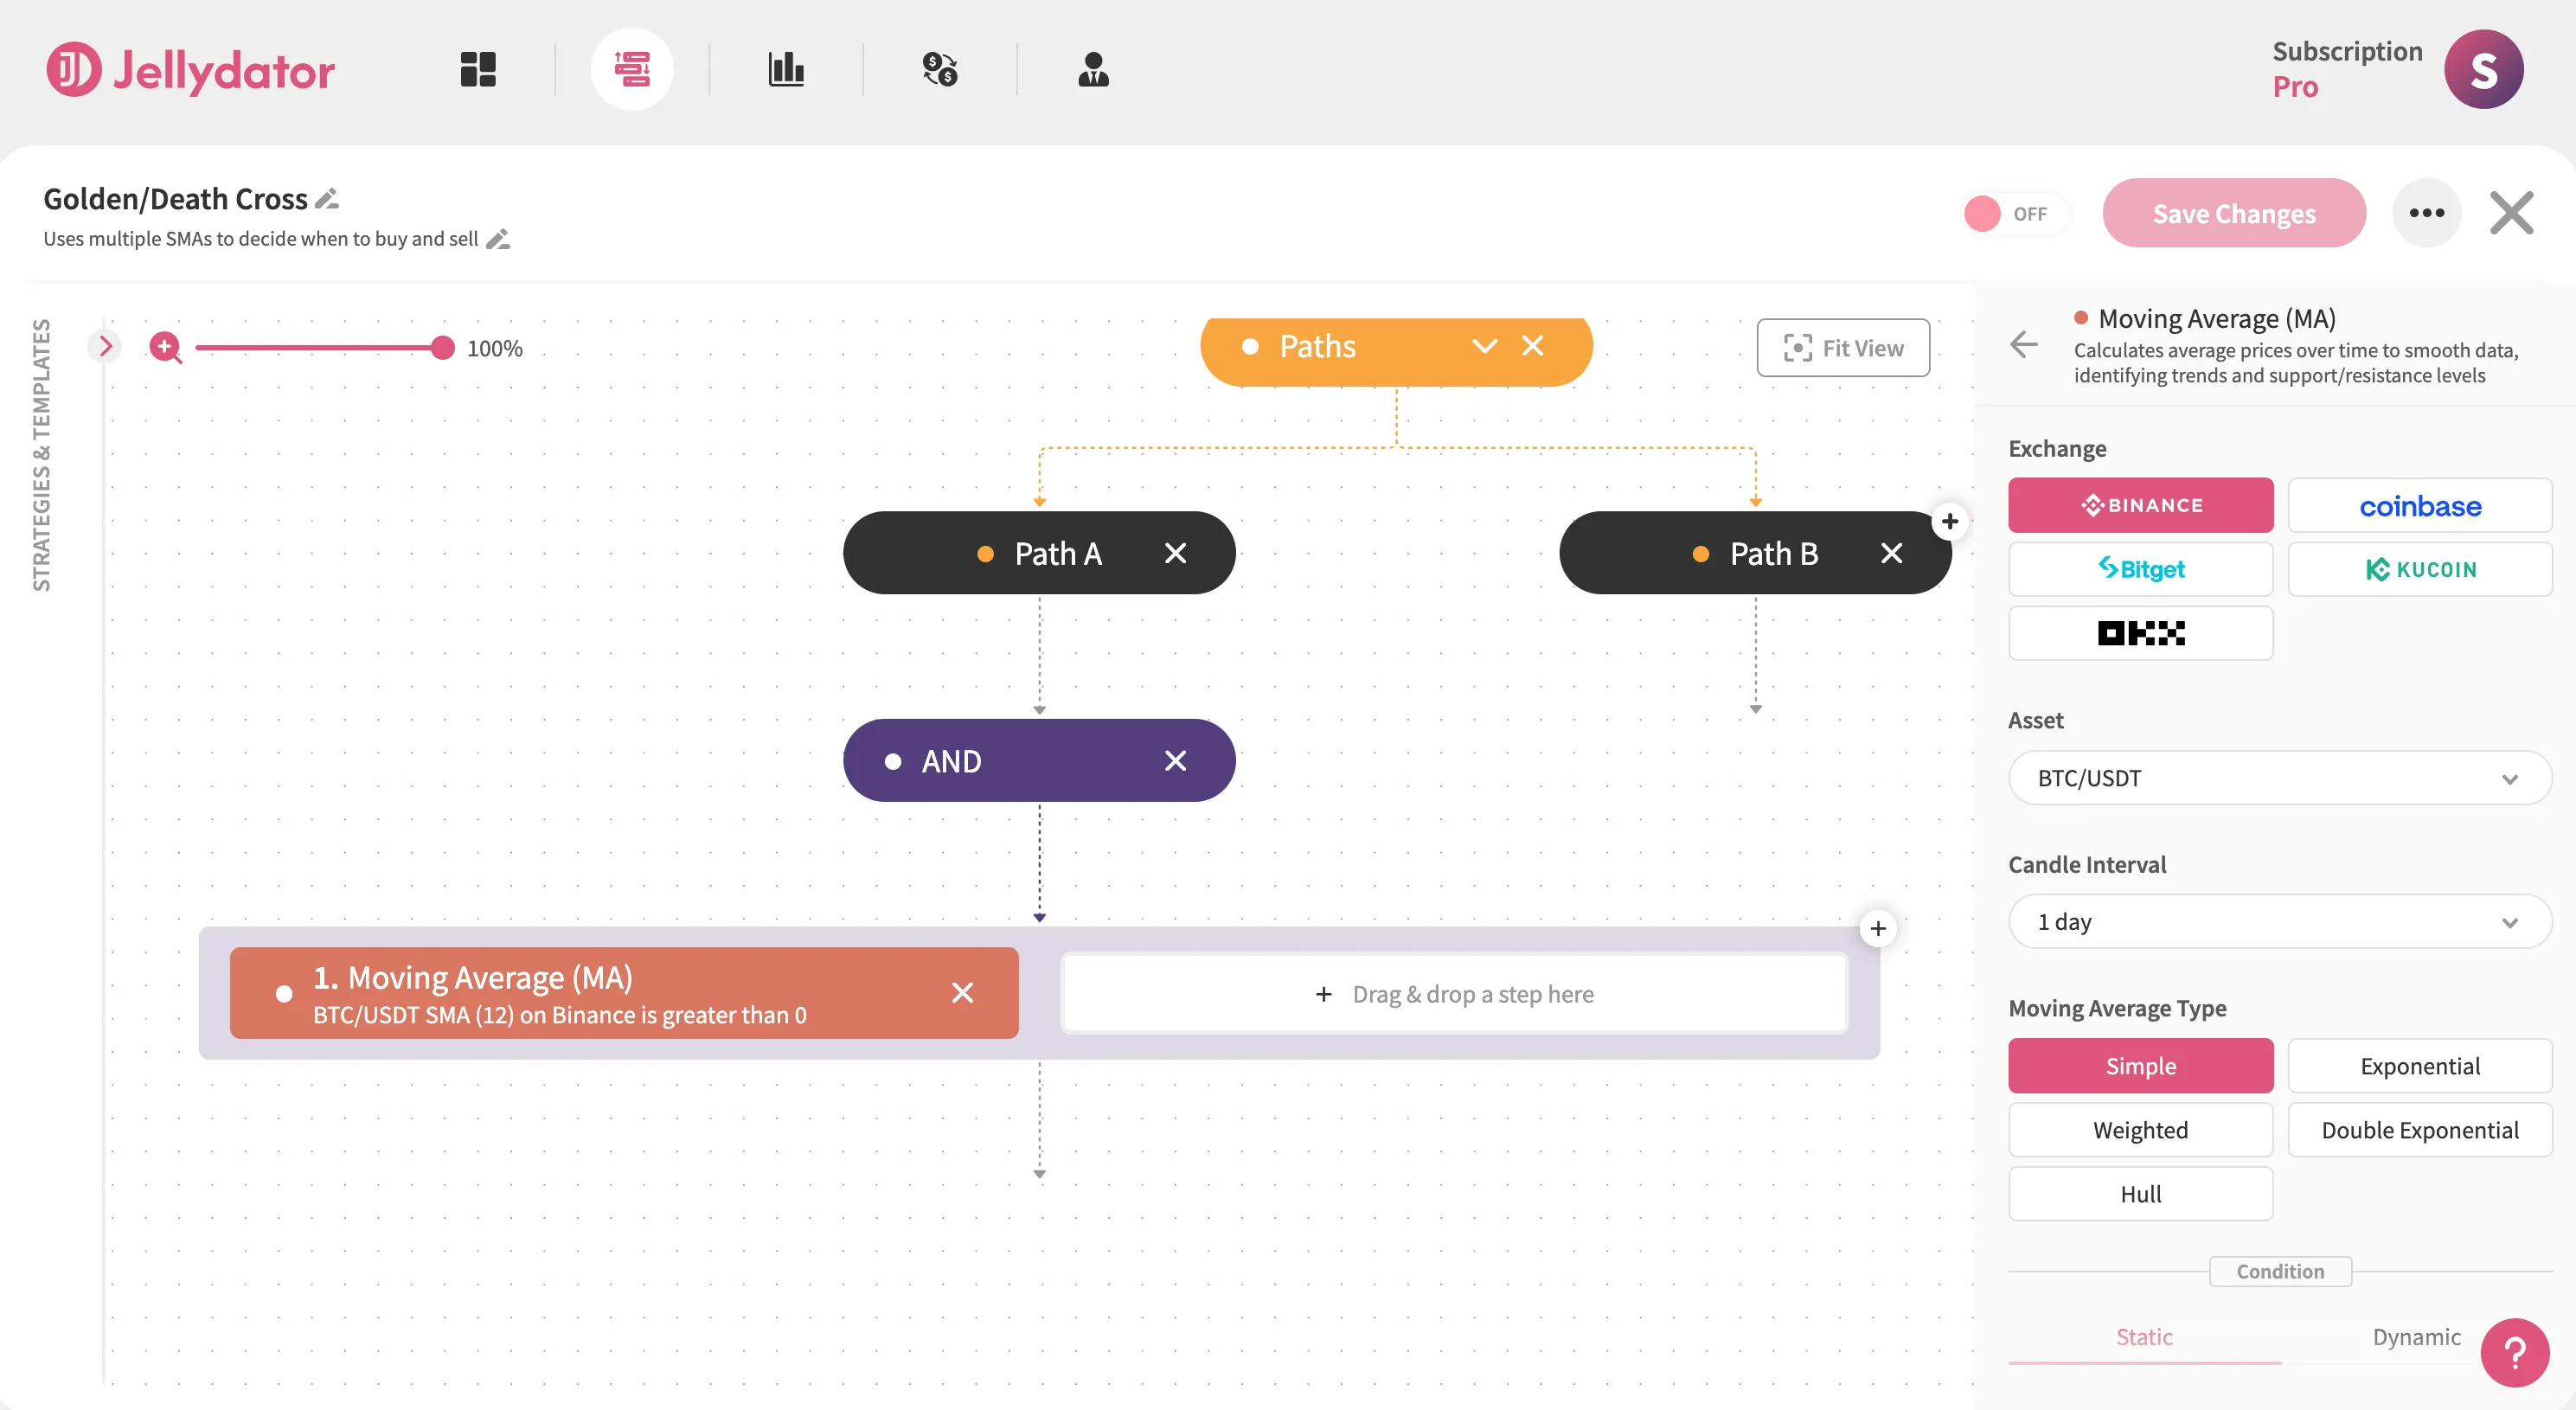Select the Moving Average (MA) step card
2576x1410 pixels.
click(624, 993)
